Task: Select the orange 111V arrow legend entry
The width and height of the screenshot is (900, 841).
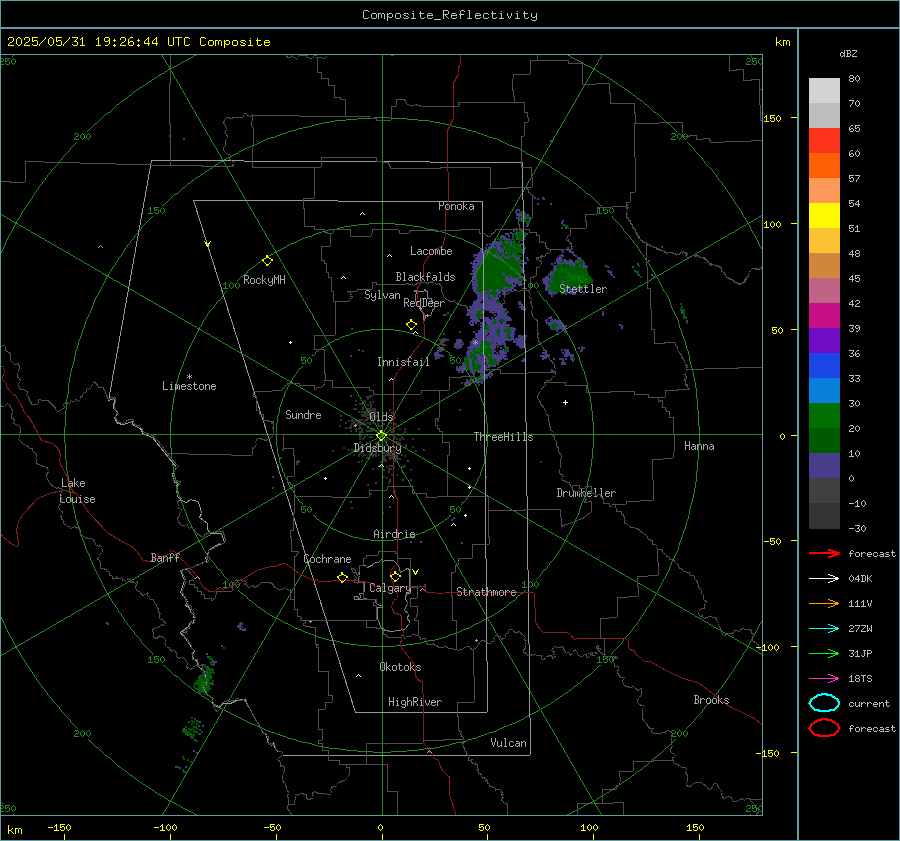Action: [x=824, y=603]
